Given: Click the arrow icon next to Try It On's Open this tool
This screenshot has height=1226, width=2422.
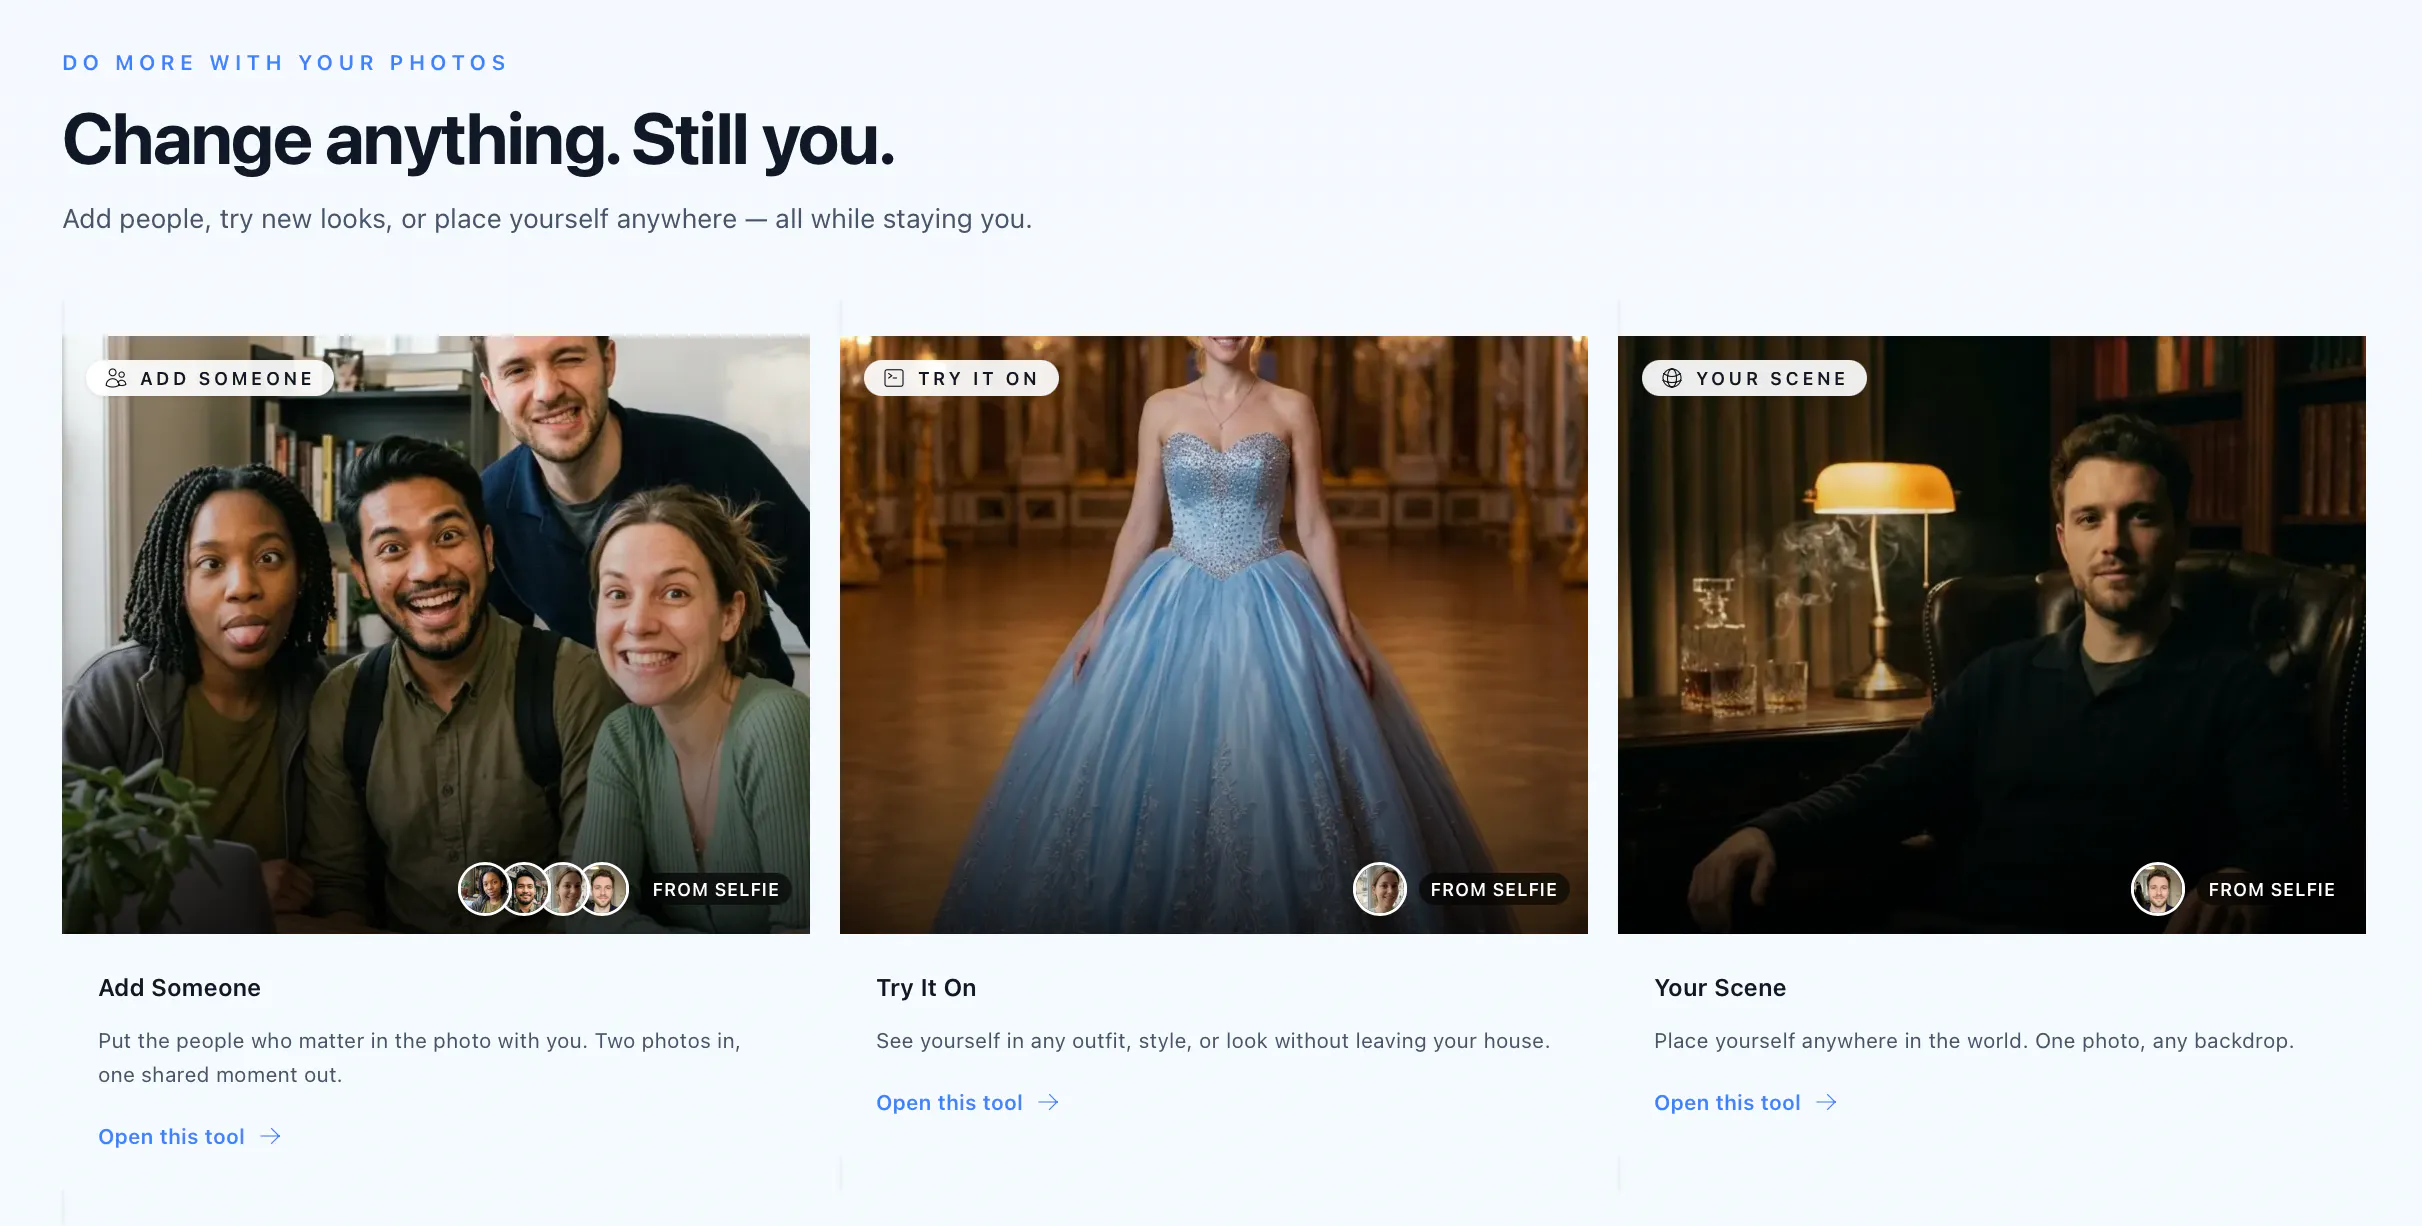Looking at the screenshot, I should tap(1048, 1102).
